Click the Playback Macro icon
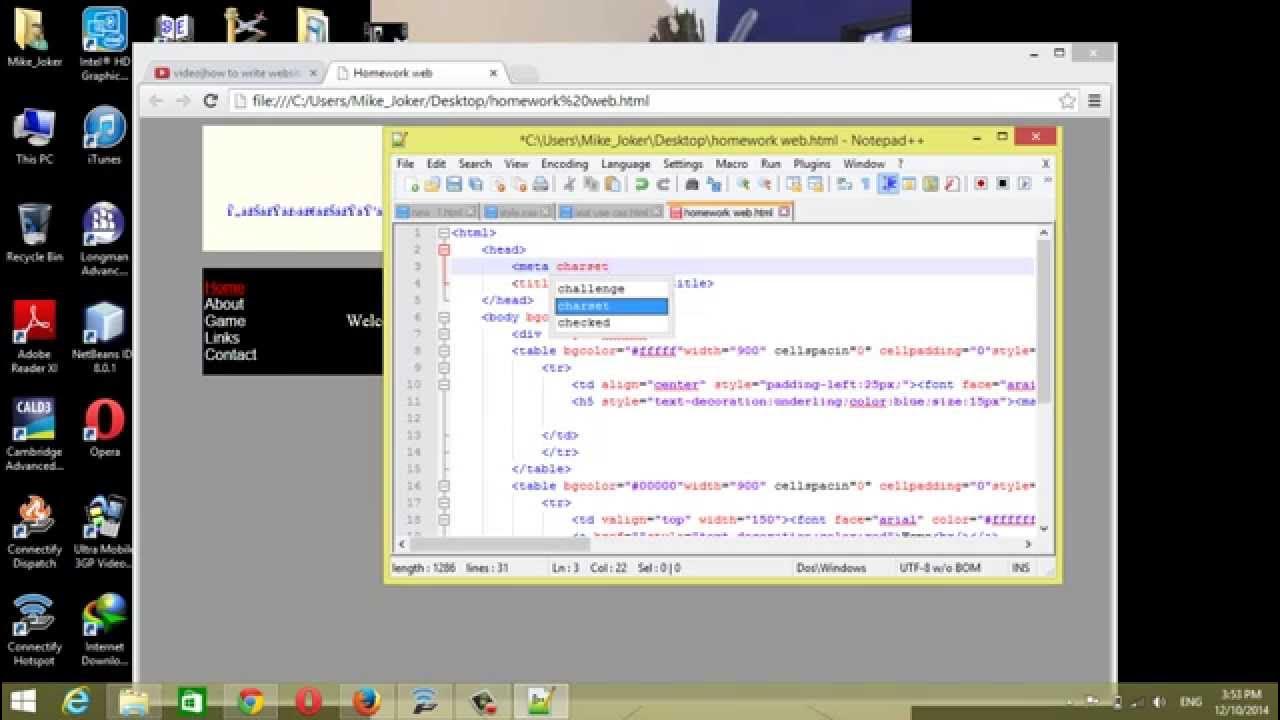The height and width of the screenshot is (720, 1280). [x=1024, y=184]
